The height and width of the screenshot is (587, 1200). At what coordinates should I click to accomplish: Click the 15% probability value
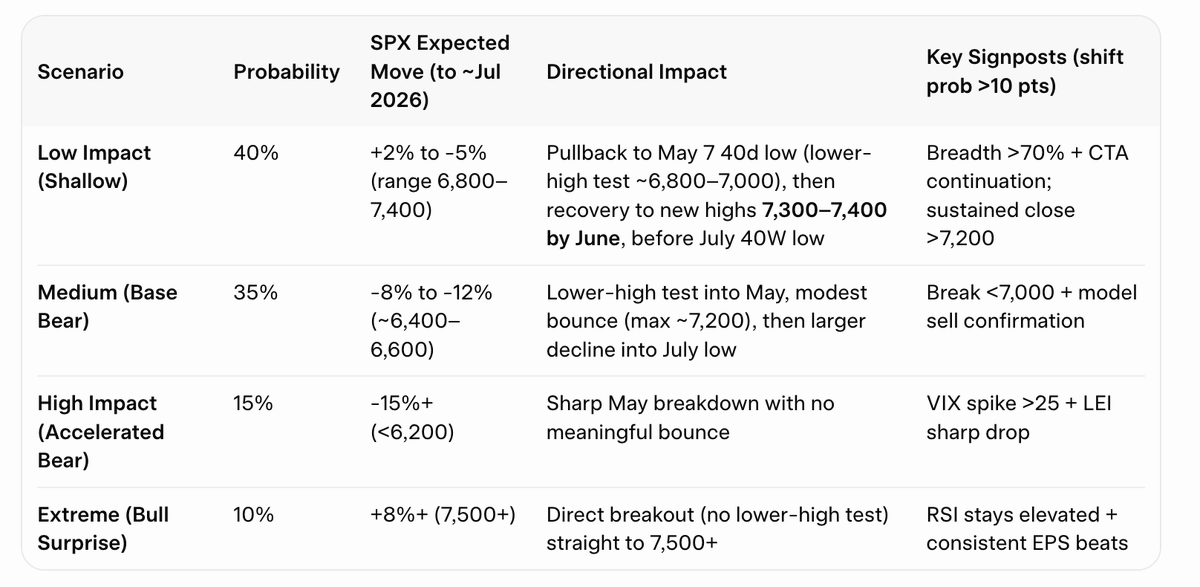(x=255, y=403)
